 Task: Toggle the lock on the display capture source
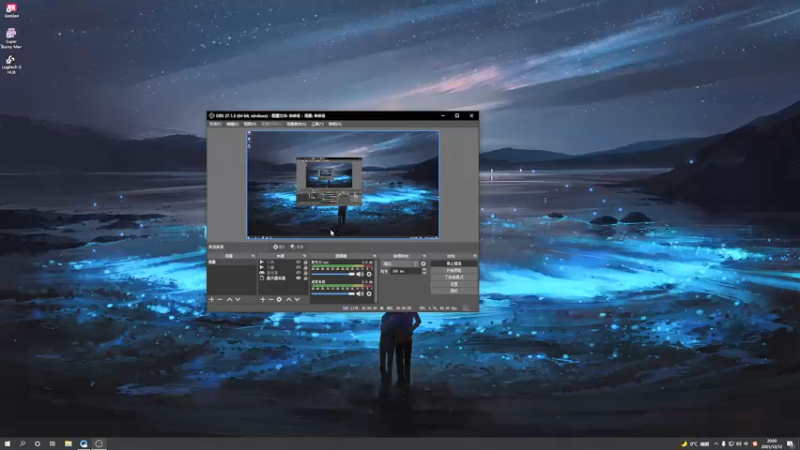[306, 279]
